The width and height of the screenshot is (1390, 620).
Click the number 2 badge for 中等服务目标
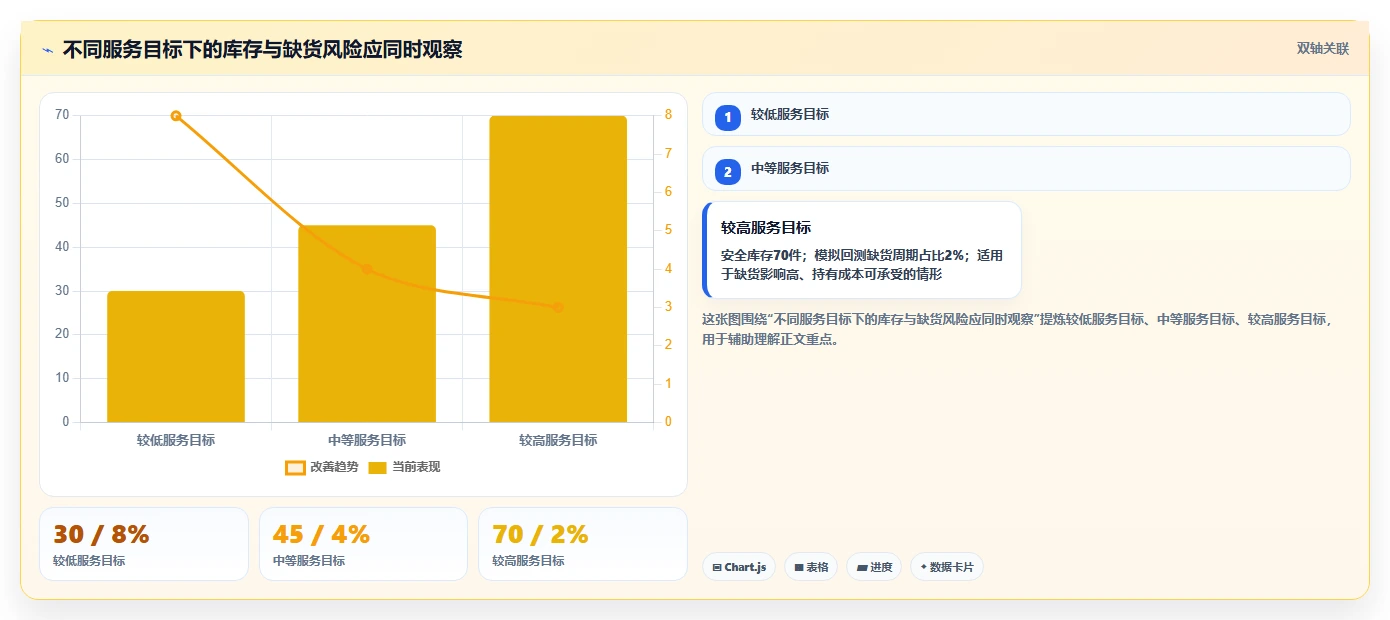click(x=728, y=171)
